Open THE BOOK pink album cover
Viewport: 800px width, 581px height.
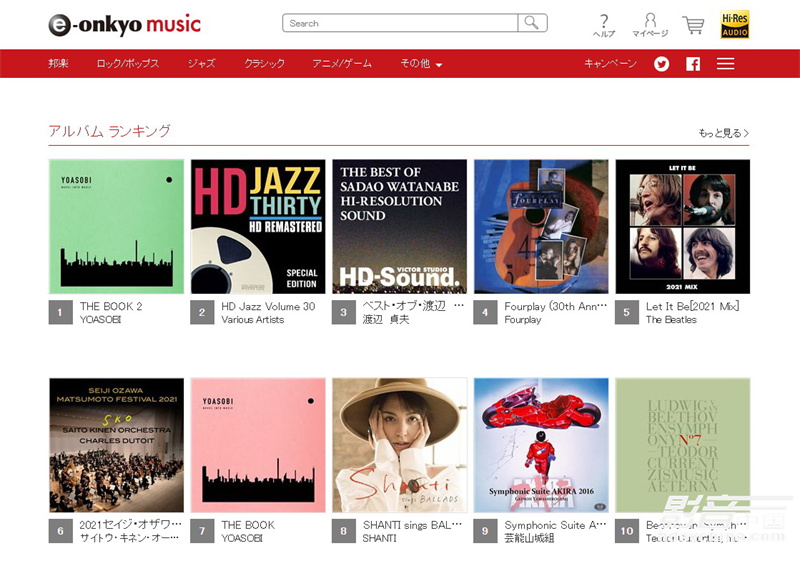(258, 445)
